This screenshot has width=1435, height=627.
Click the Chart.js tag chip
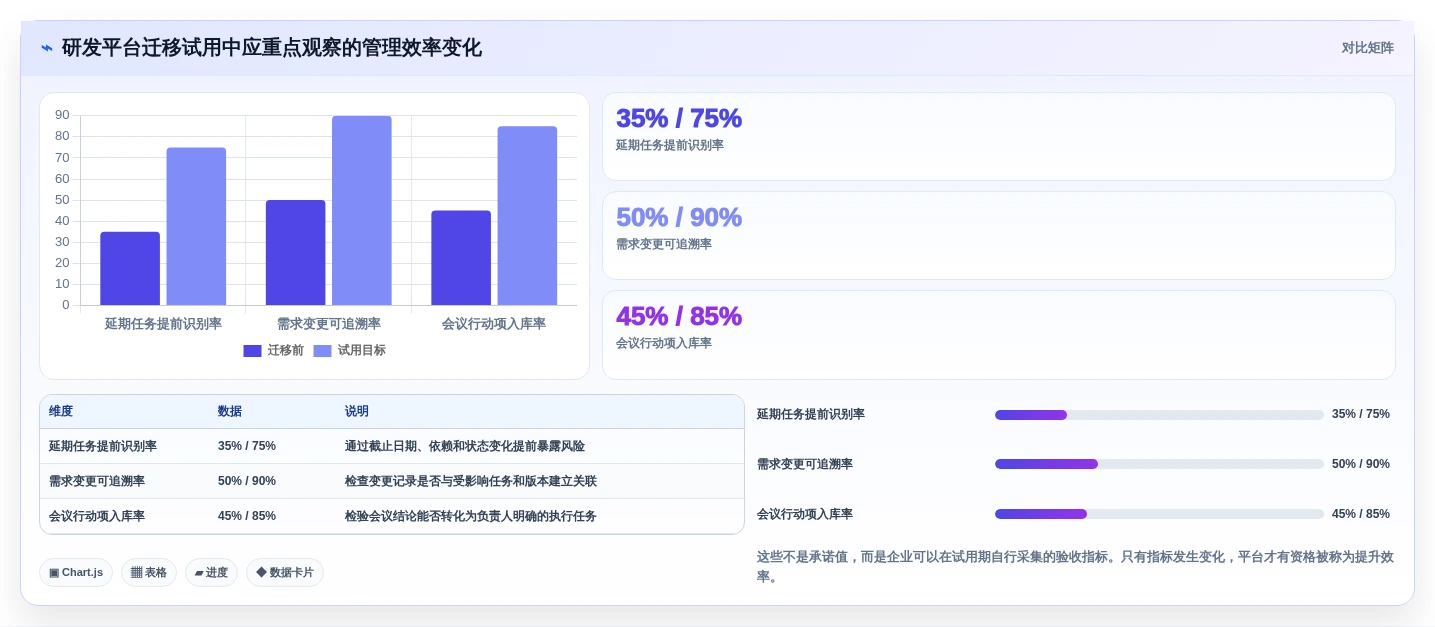click(x=76, y=573)
